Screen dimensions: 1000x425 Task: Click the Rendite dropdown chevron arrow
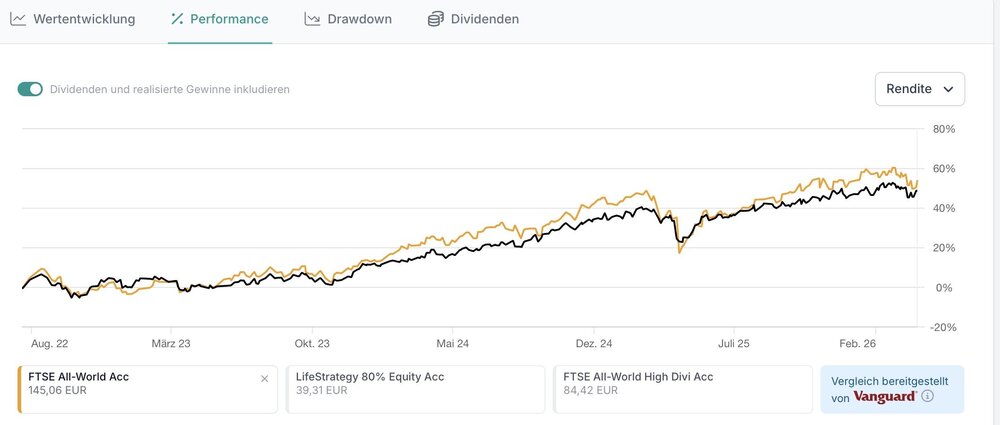(948, 89)
